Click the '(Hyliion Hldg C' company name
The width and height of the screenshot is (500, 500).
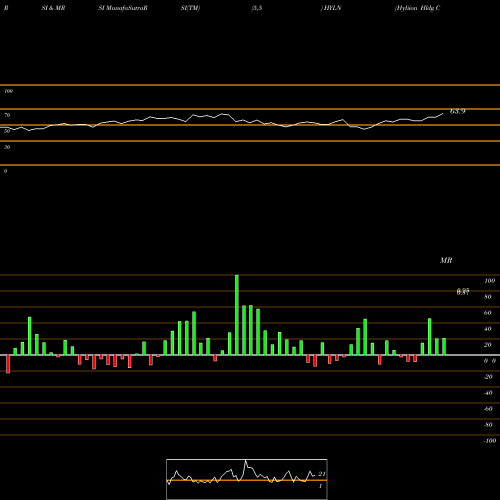418,8
